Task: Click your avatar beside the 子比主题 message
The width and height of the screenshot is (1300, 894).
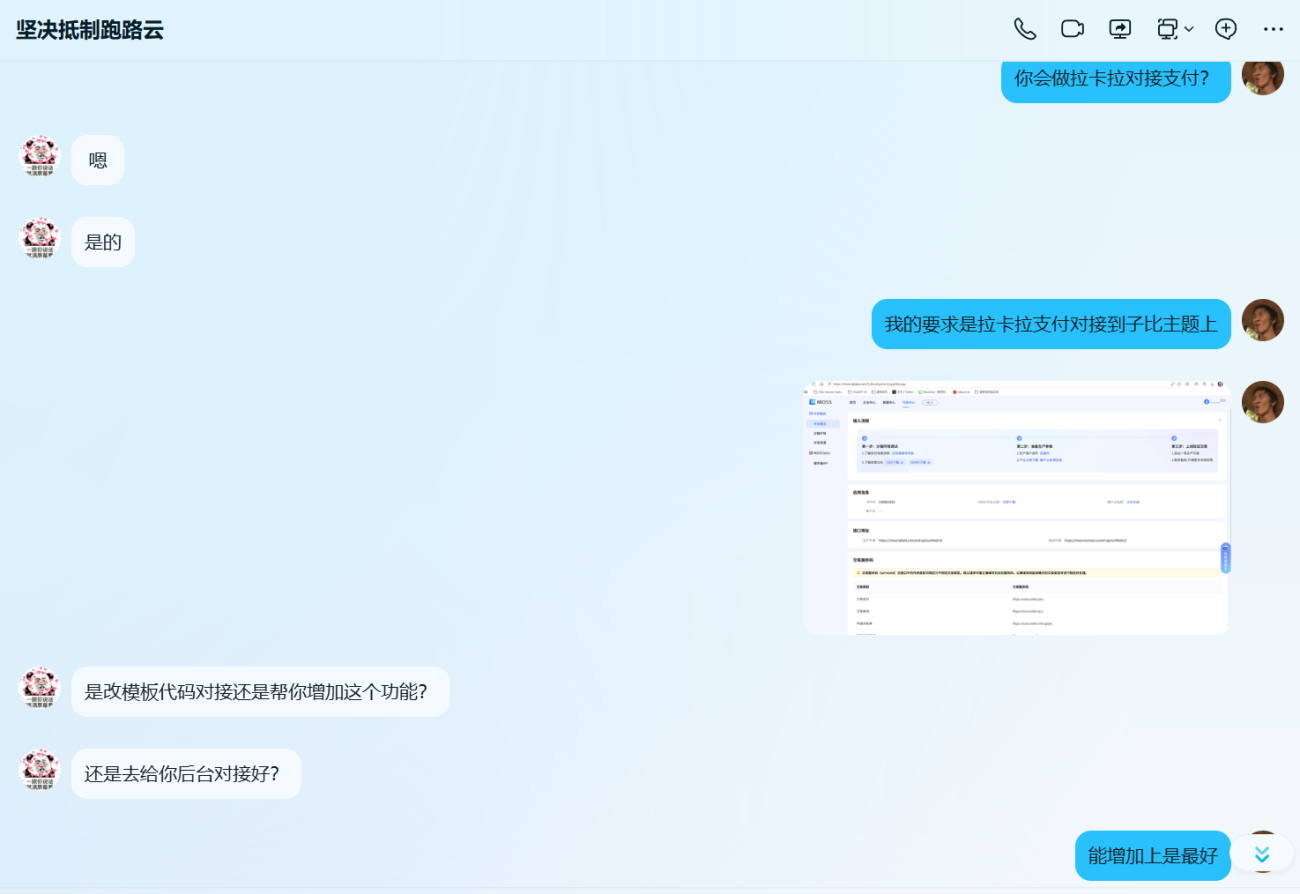Action: click(x=1262, y=321)
